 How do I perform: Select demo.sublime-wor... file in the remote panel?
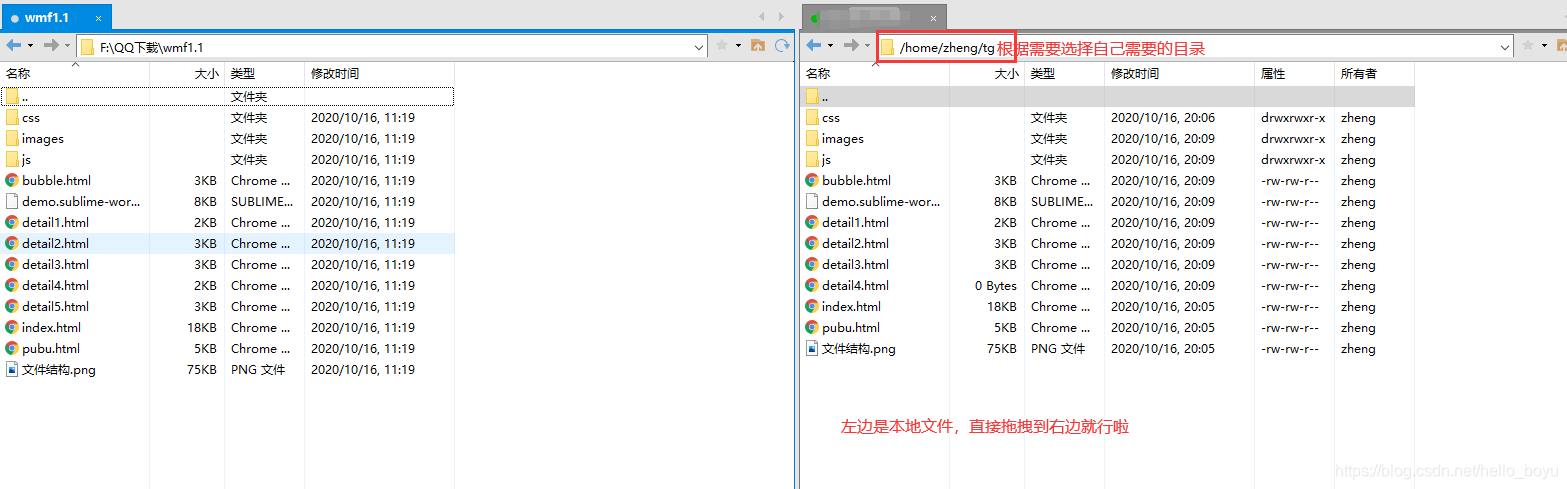pos(1108,201)
